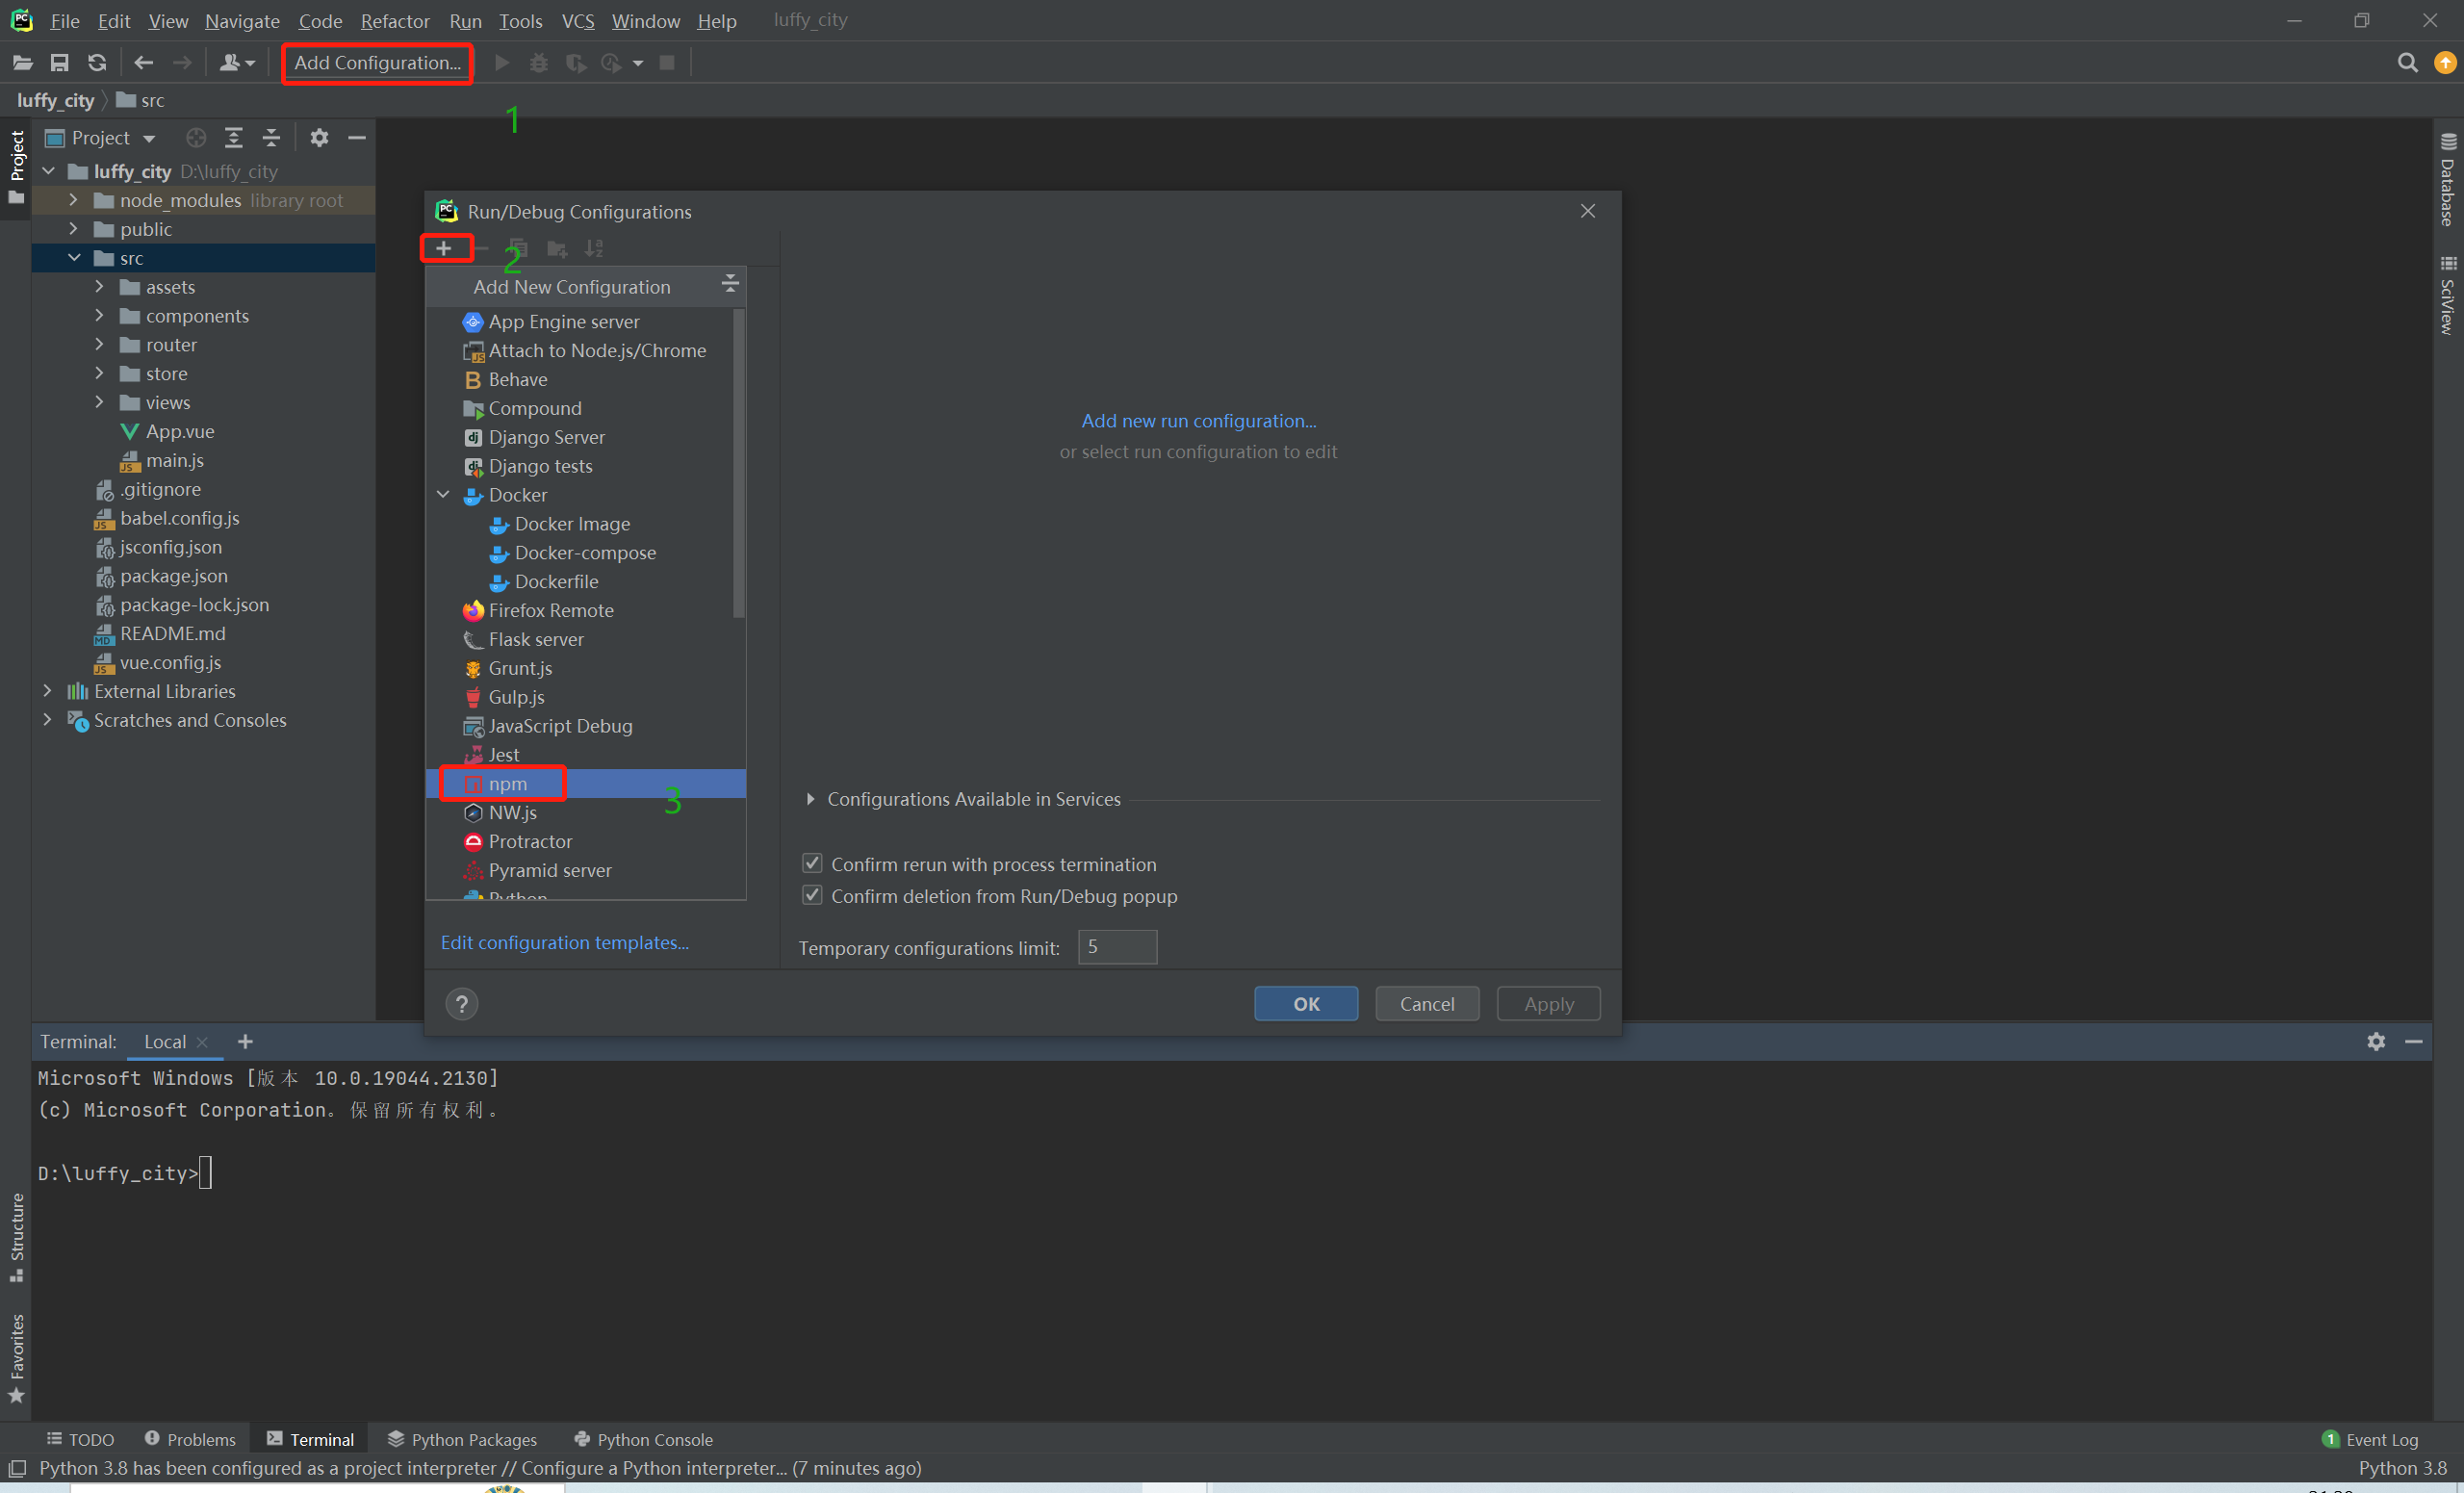Image resolution: width=2464 pixels, height=1493 pixels.
Task: Click the Synchronize refresh toolbar icon
Action: point(97,63)
